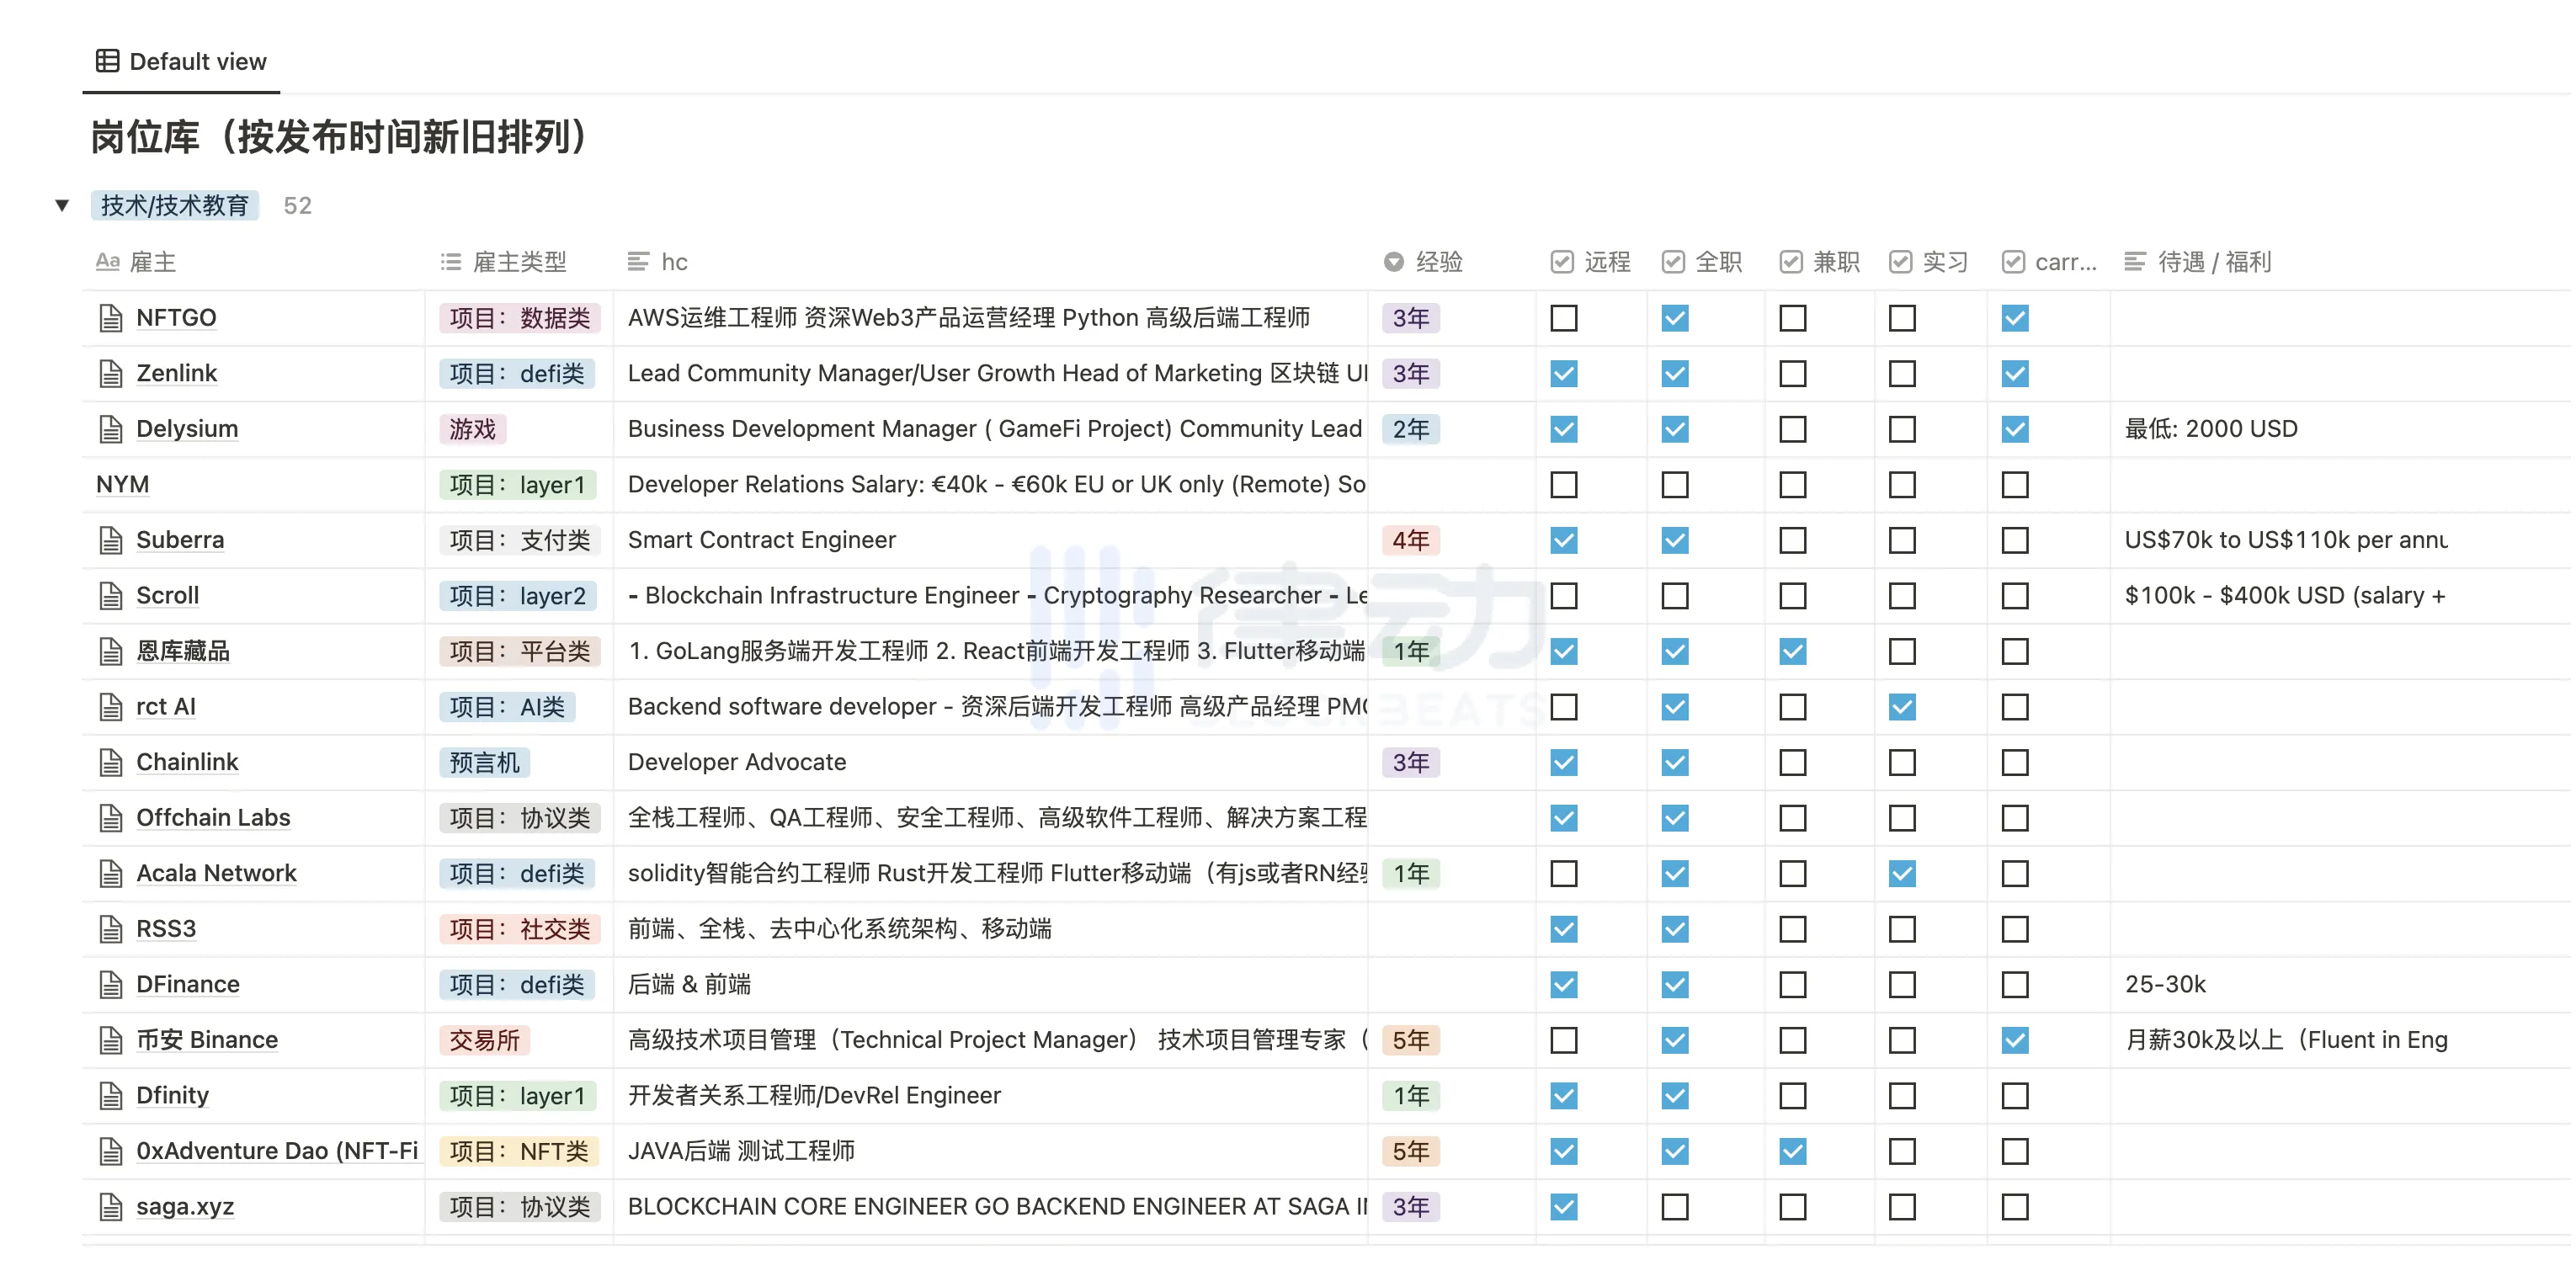
Task: Open the 3年 experience dropdown for NFTGO
Action: [x=1411, y=318]
